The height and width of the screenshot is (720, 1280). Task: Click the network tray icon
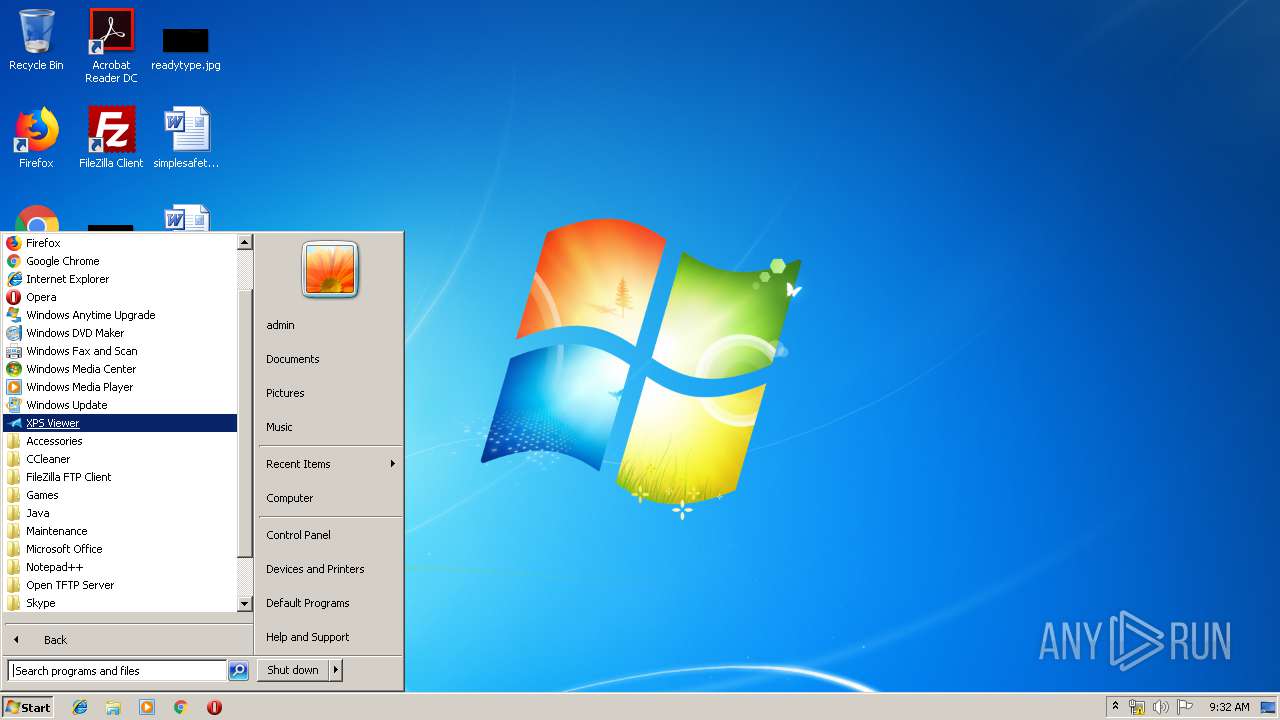click(1137, 707)
